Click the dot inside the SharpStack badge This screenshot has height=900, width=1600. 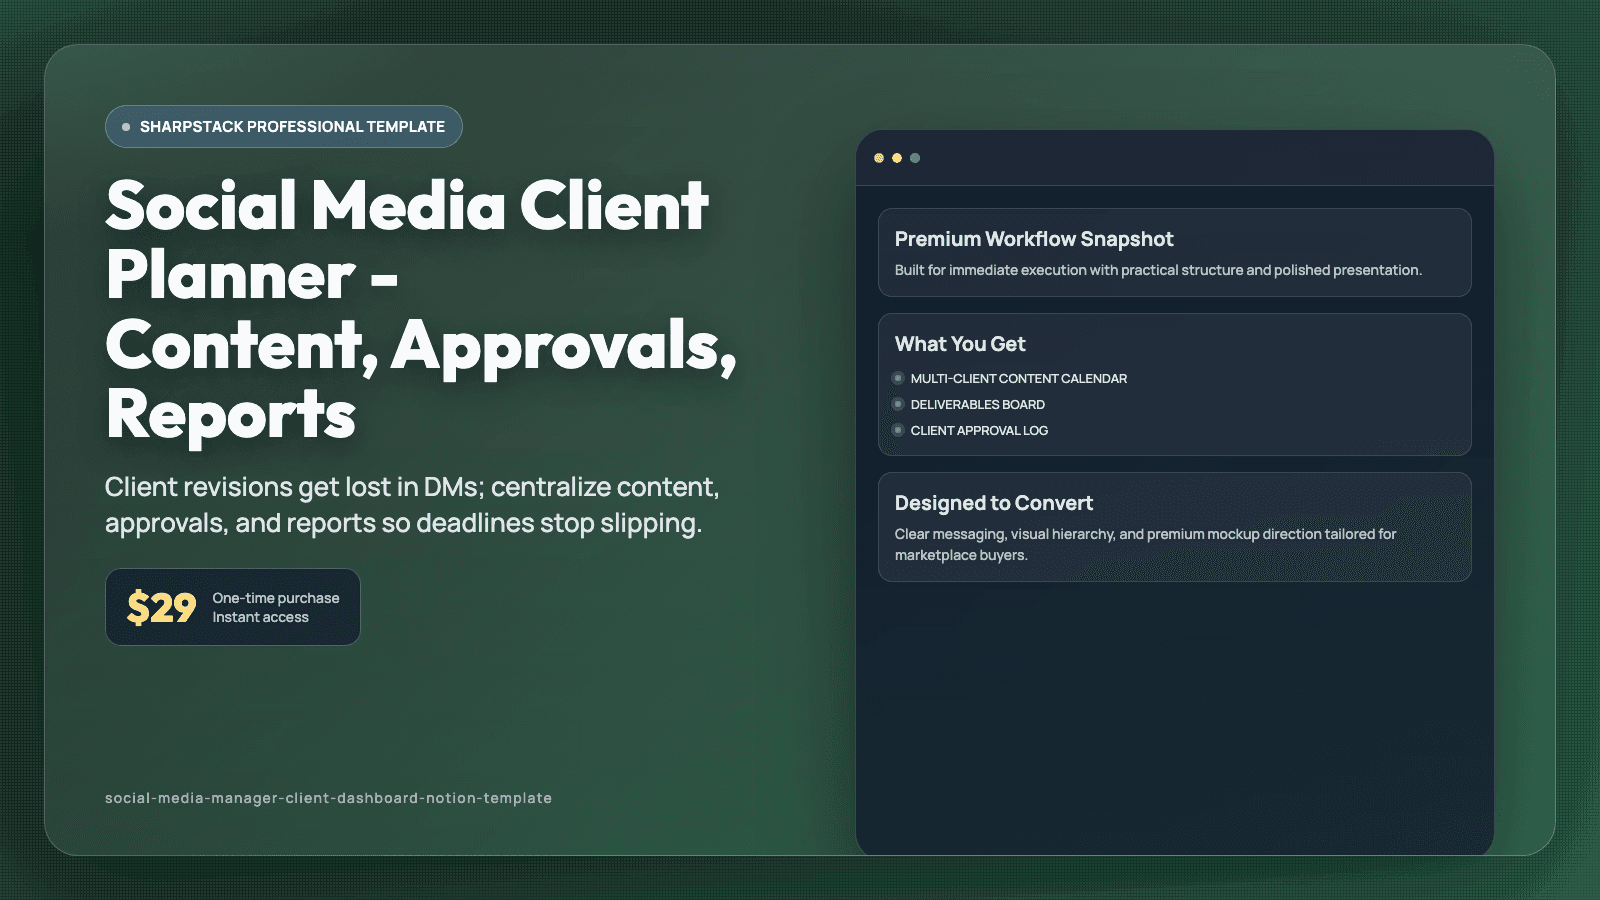(x=125, y=126)
